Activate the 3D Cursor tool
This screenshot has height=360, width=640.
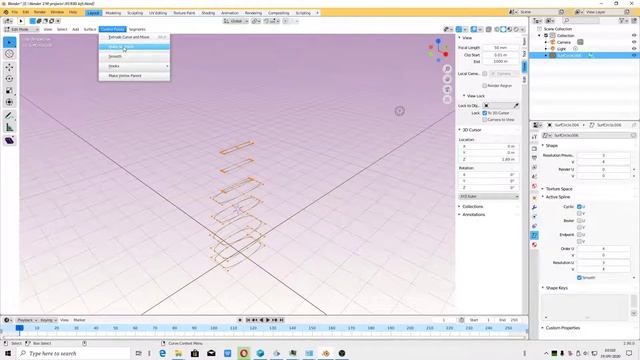[9, 54]
